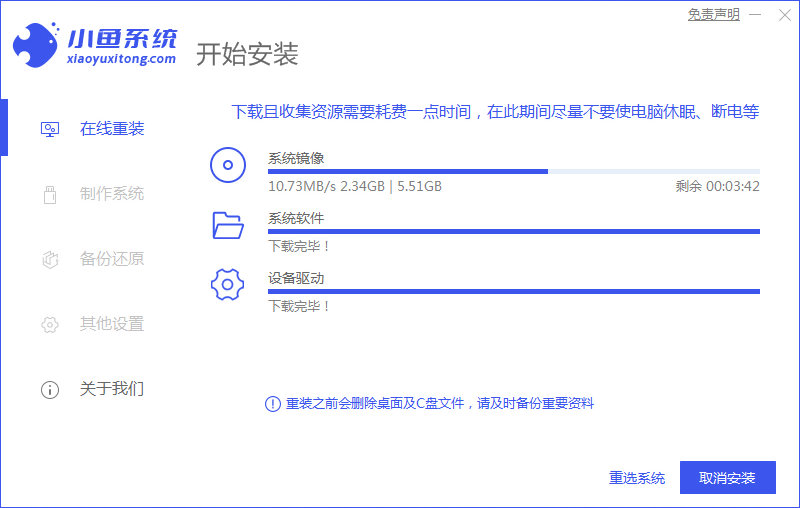Click the 剩余 time remaining text
Screen dimensions: 800x508
(717, 186)
